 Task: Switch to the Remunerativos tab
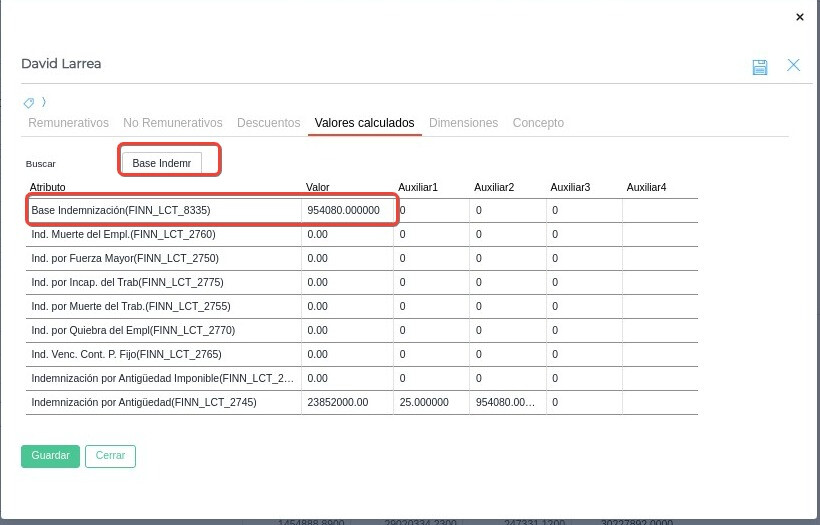tap(68, 123)
